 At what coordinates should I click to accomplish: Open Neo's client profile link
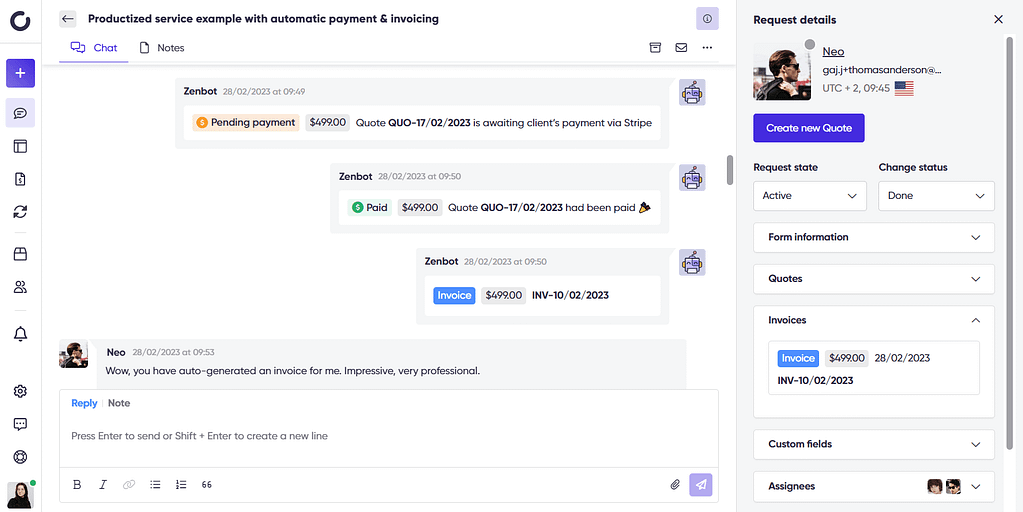pos(833,52)
